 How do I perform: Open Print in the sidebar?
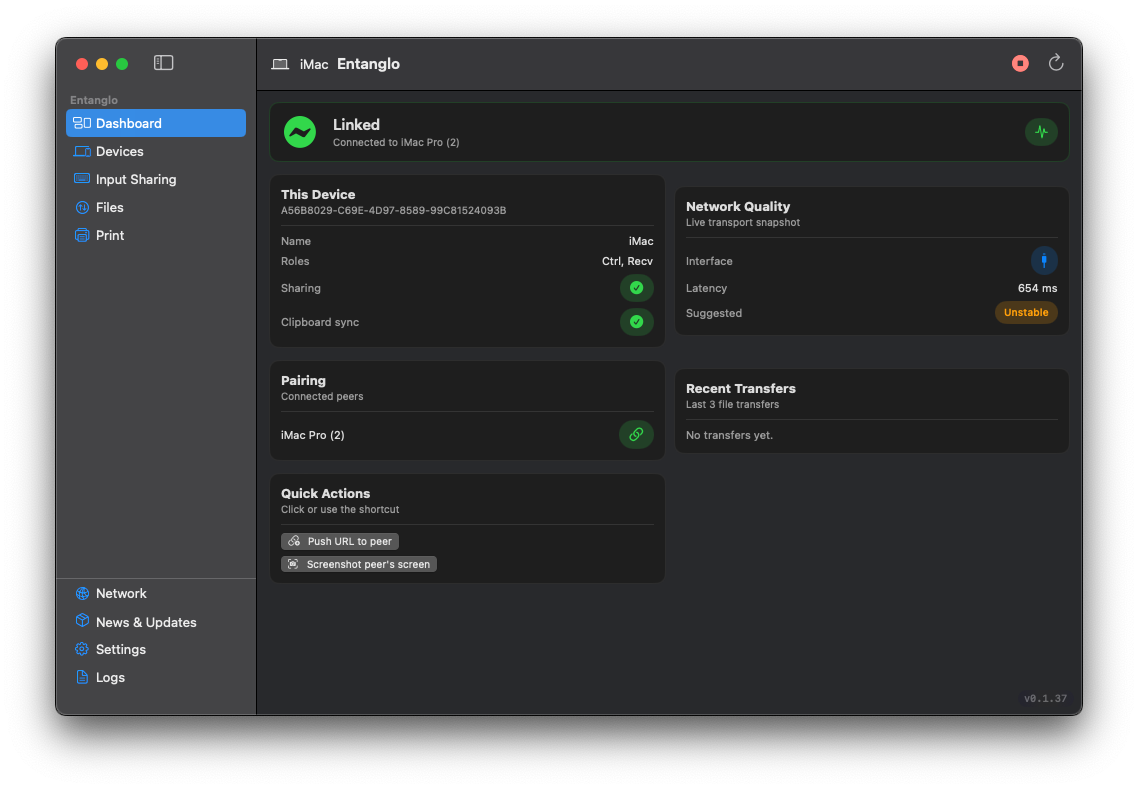point(156,235)
